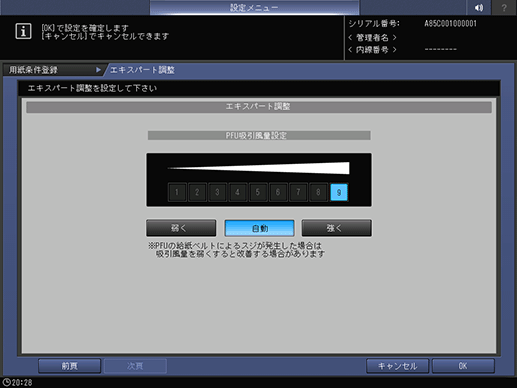Select suction level 8
Viewport: 517px width, 388px height.
point(318,192)
